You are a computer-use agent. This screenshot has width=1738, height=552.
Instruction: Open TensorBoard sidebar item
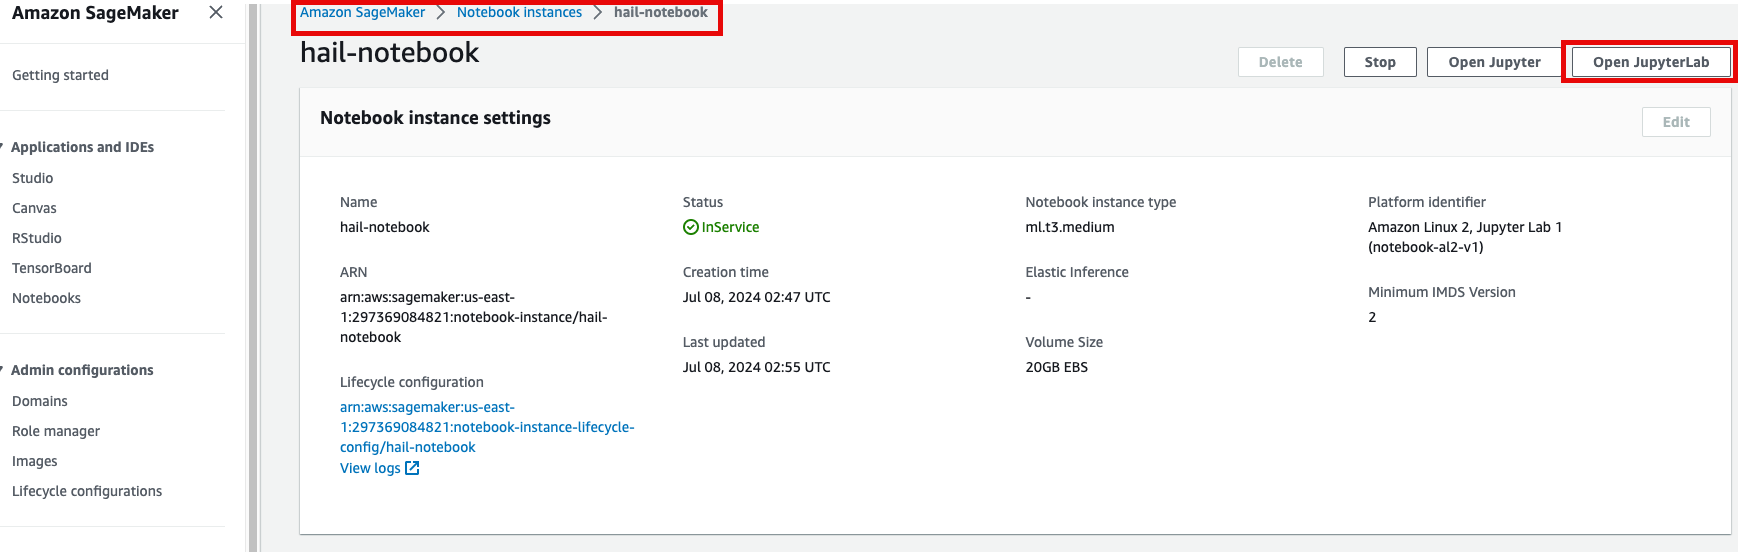tap(52, 268)
